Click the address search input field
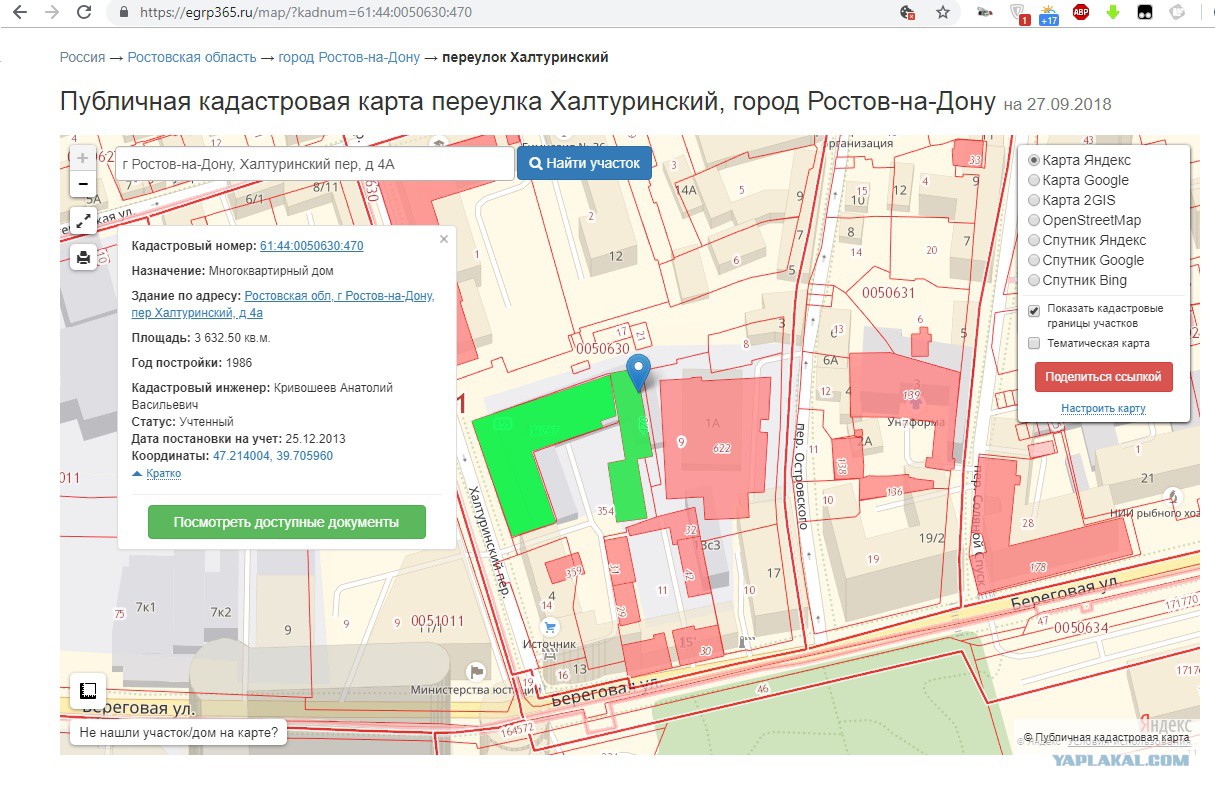The width and height of the screenshot is (1215, 790). tap(314, 164)
